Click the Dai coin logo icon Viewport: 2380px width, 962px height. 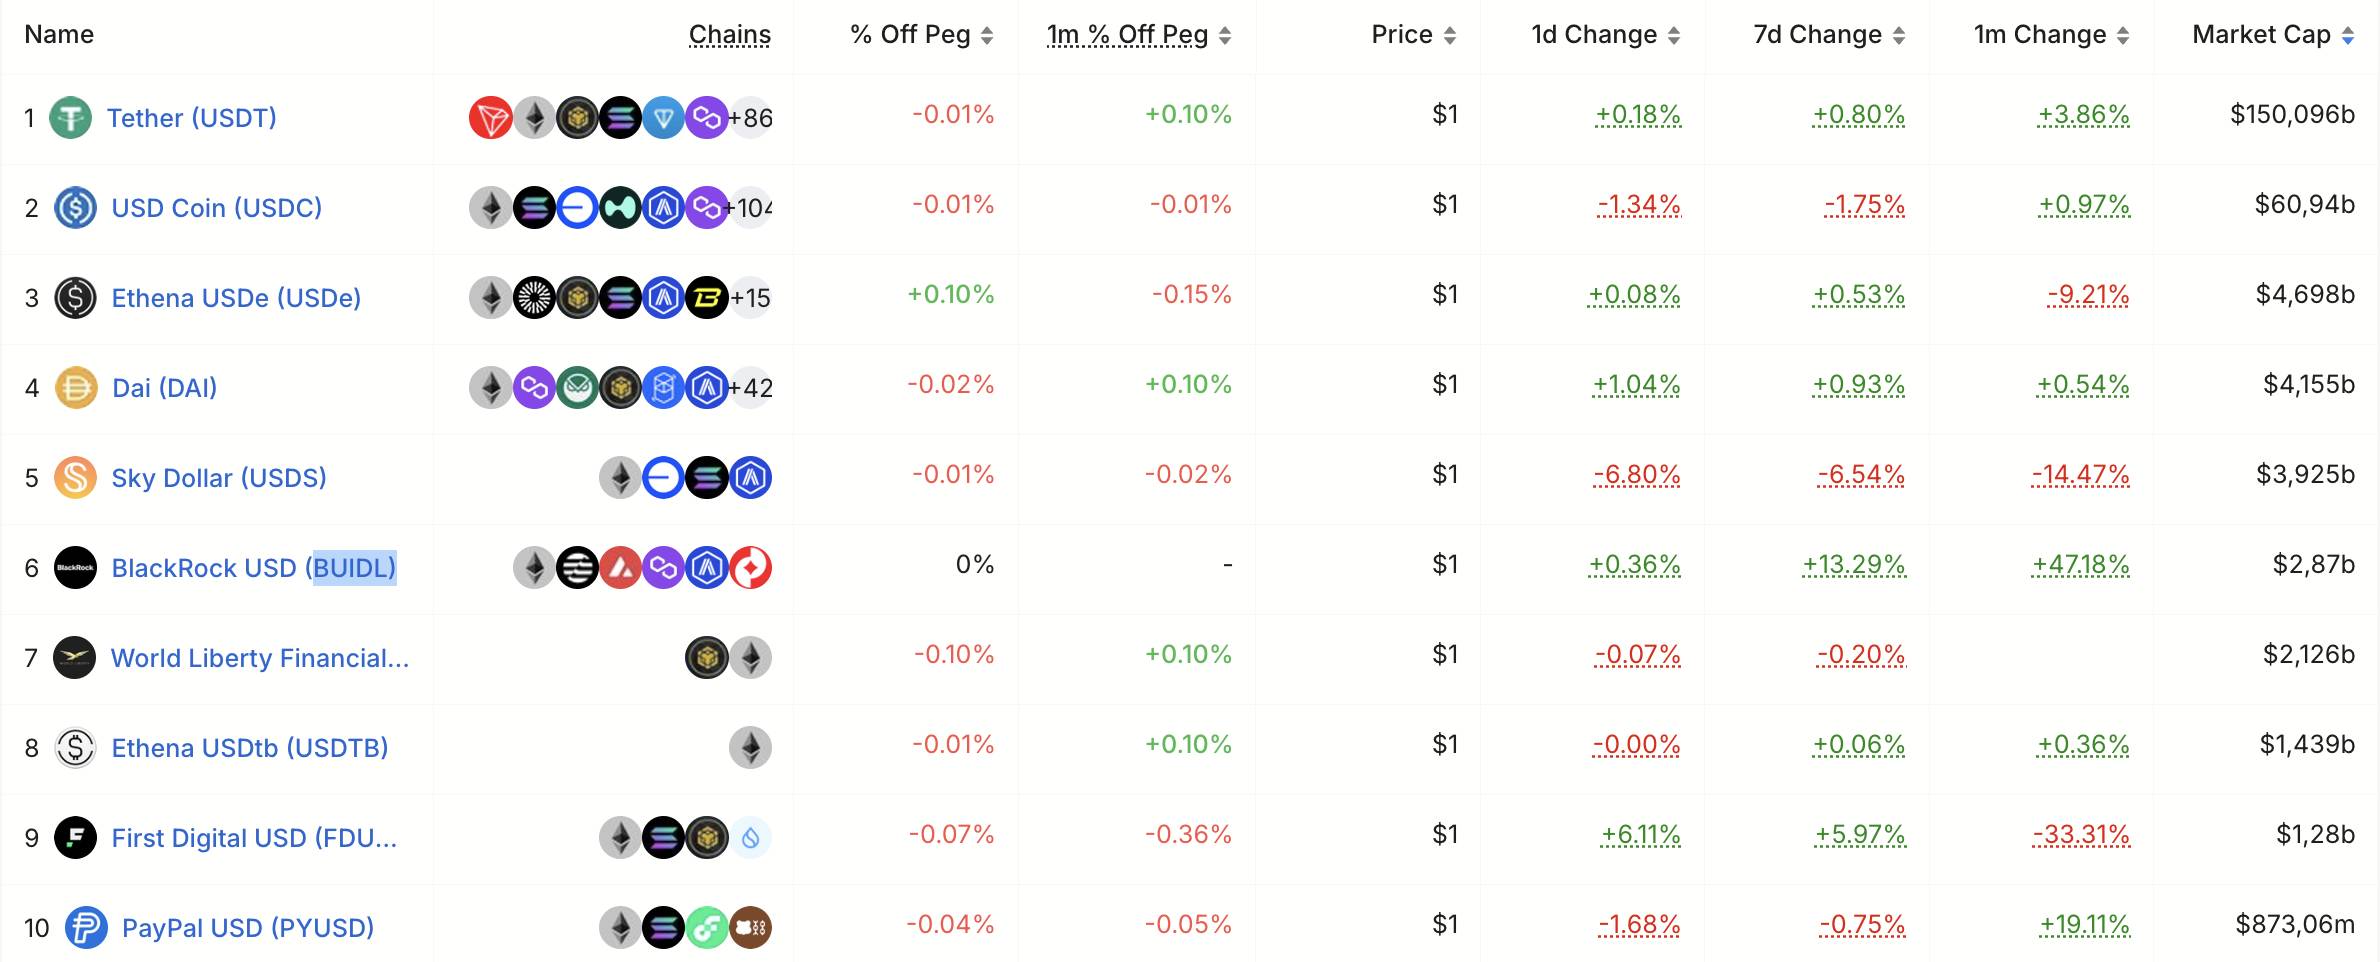point(76,388)
